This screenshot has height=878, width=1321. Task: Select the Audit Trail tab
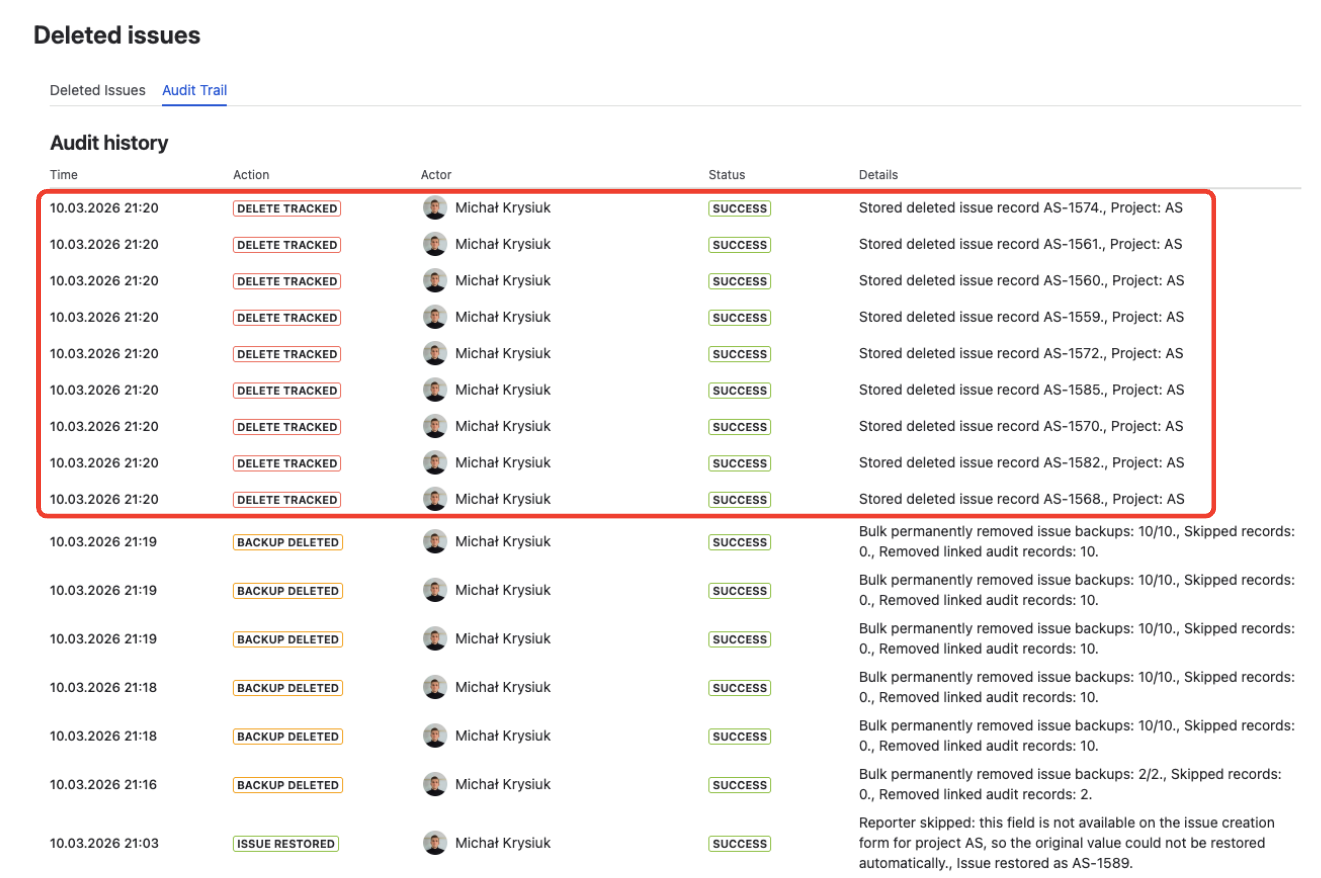coord(194,90)
